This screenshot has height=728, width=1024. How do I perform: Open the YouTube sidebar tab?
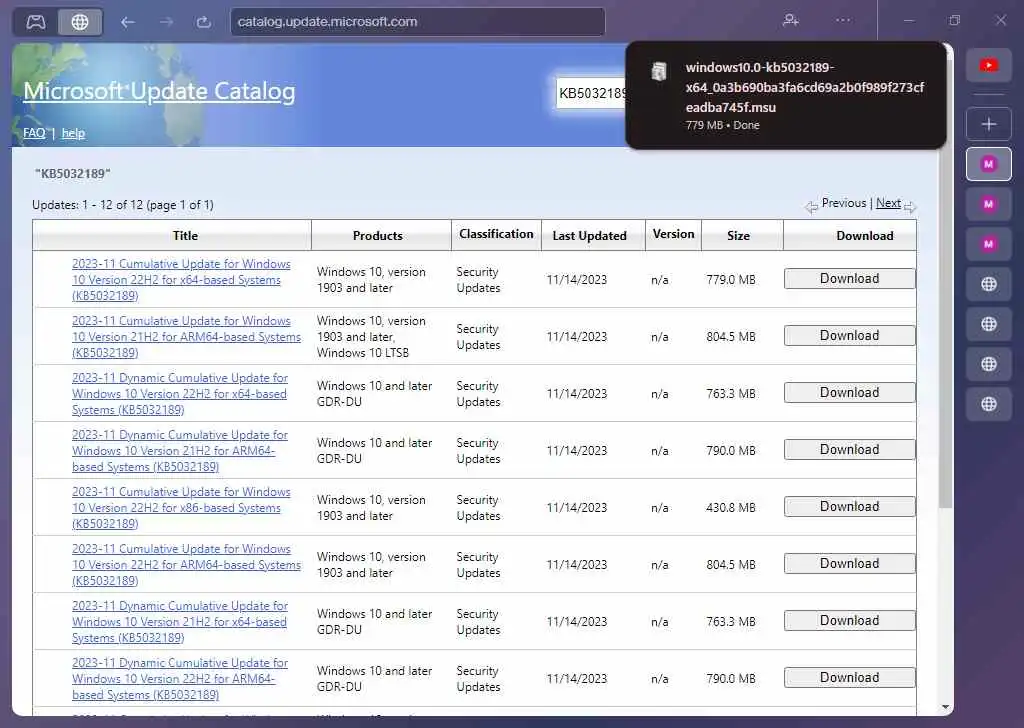click(989, 65)
